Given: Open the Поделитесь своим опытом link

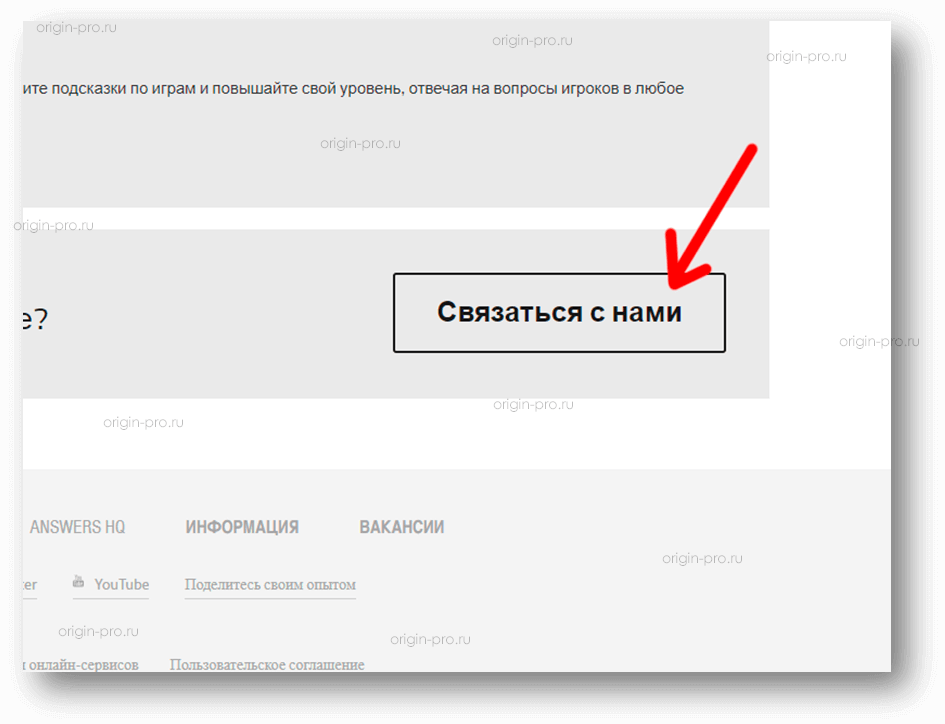Looking at the screenshot, I should (x=270, y=584).
